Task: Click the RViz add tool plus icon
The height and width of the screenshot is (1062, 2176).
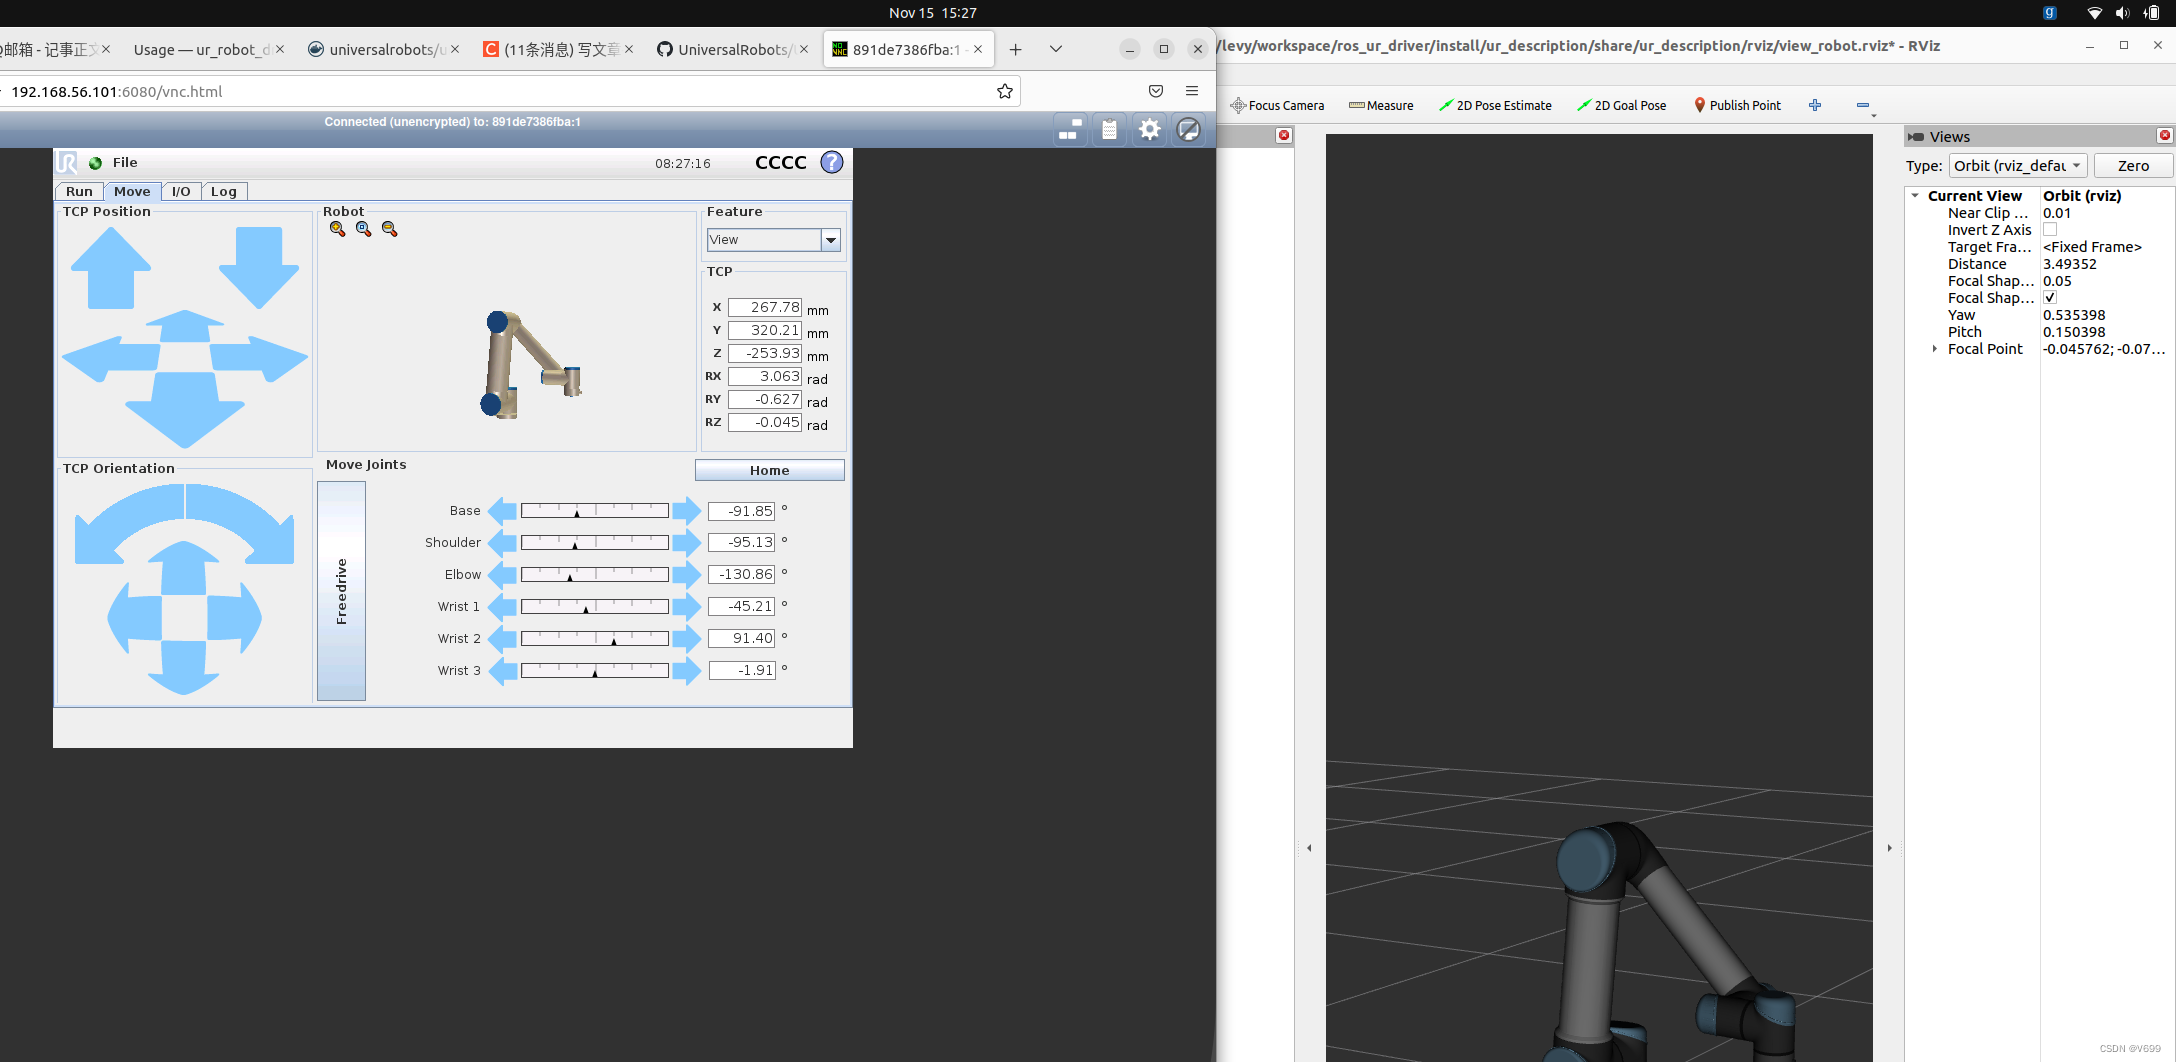Action: coord(1815,105)
